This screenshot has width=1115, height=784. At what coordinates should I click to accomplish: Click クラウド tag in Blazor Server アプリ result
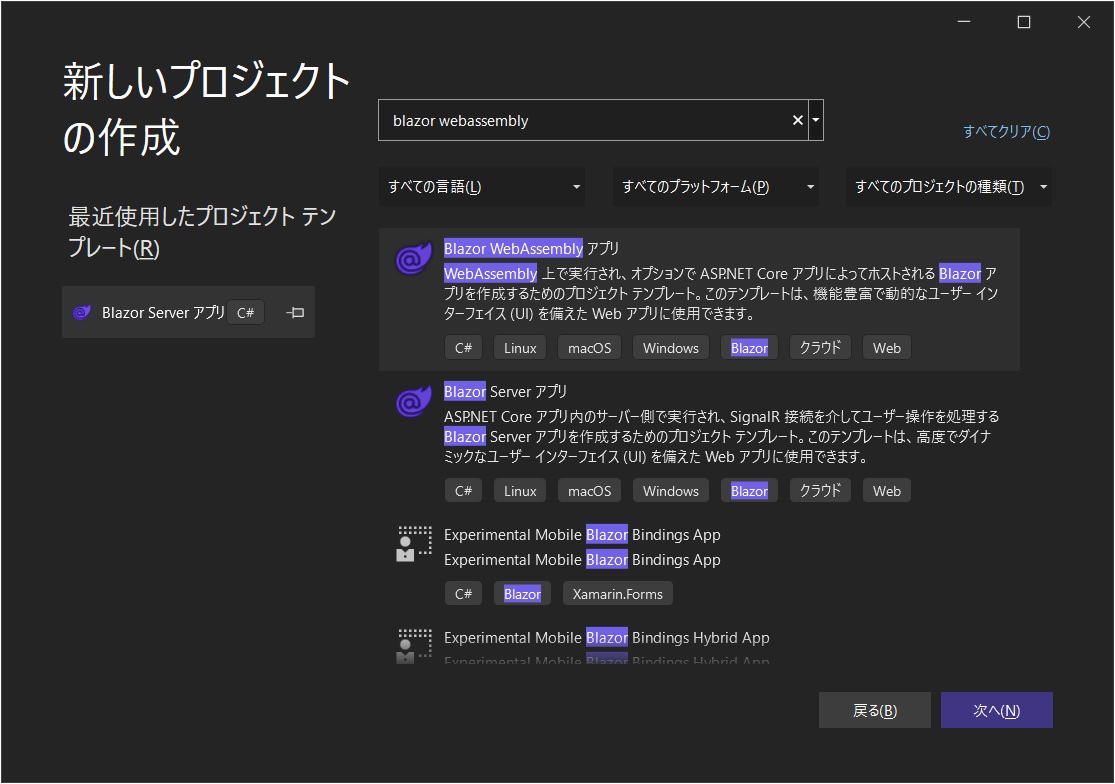click(x=820, y=490)
